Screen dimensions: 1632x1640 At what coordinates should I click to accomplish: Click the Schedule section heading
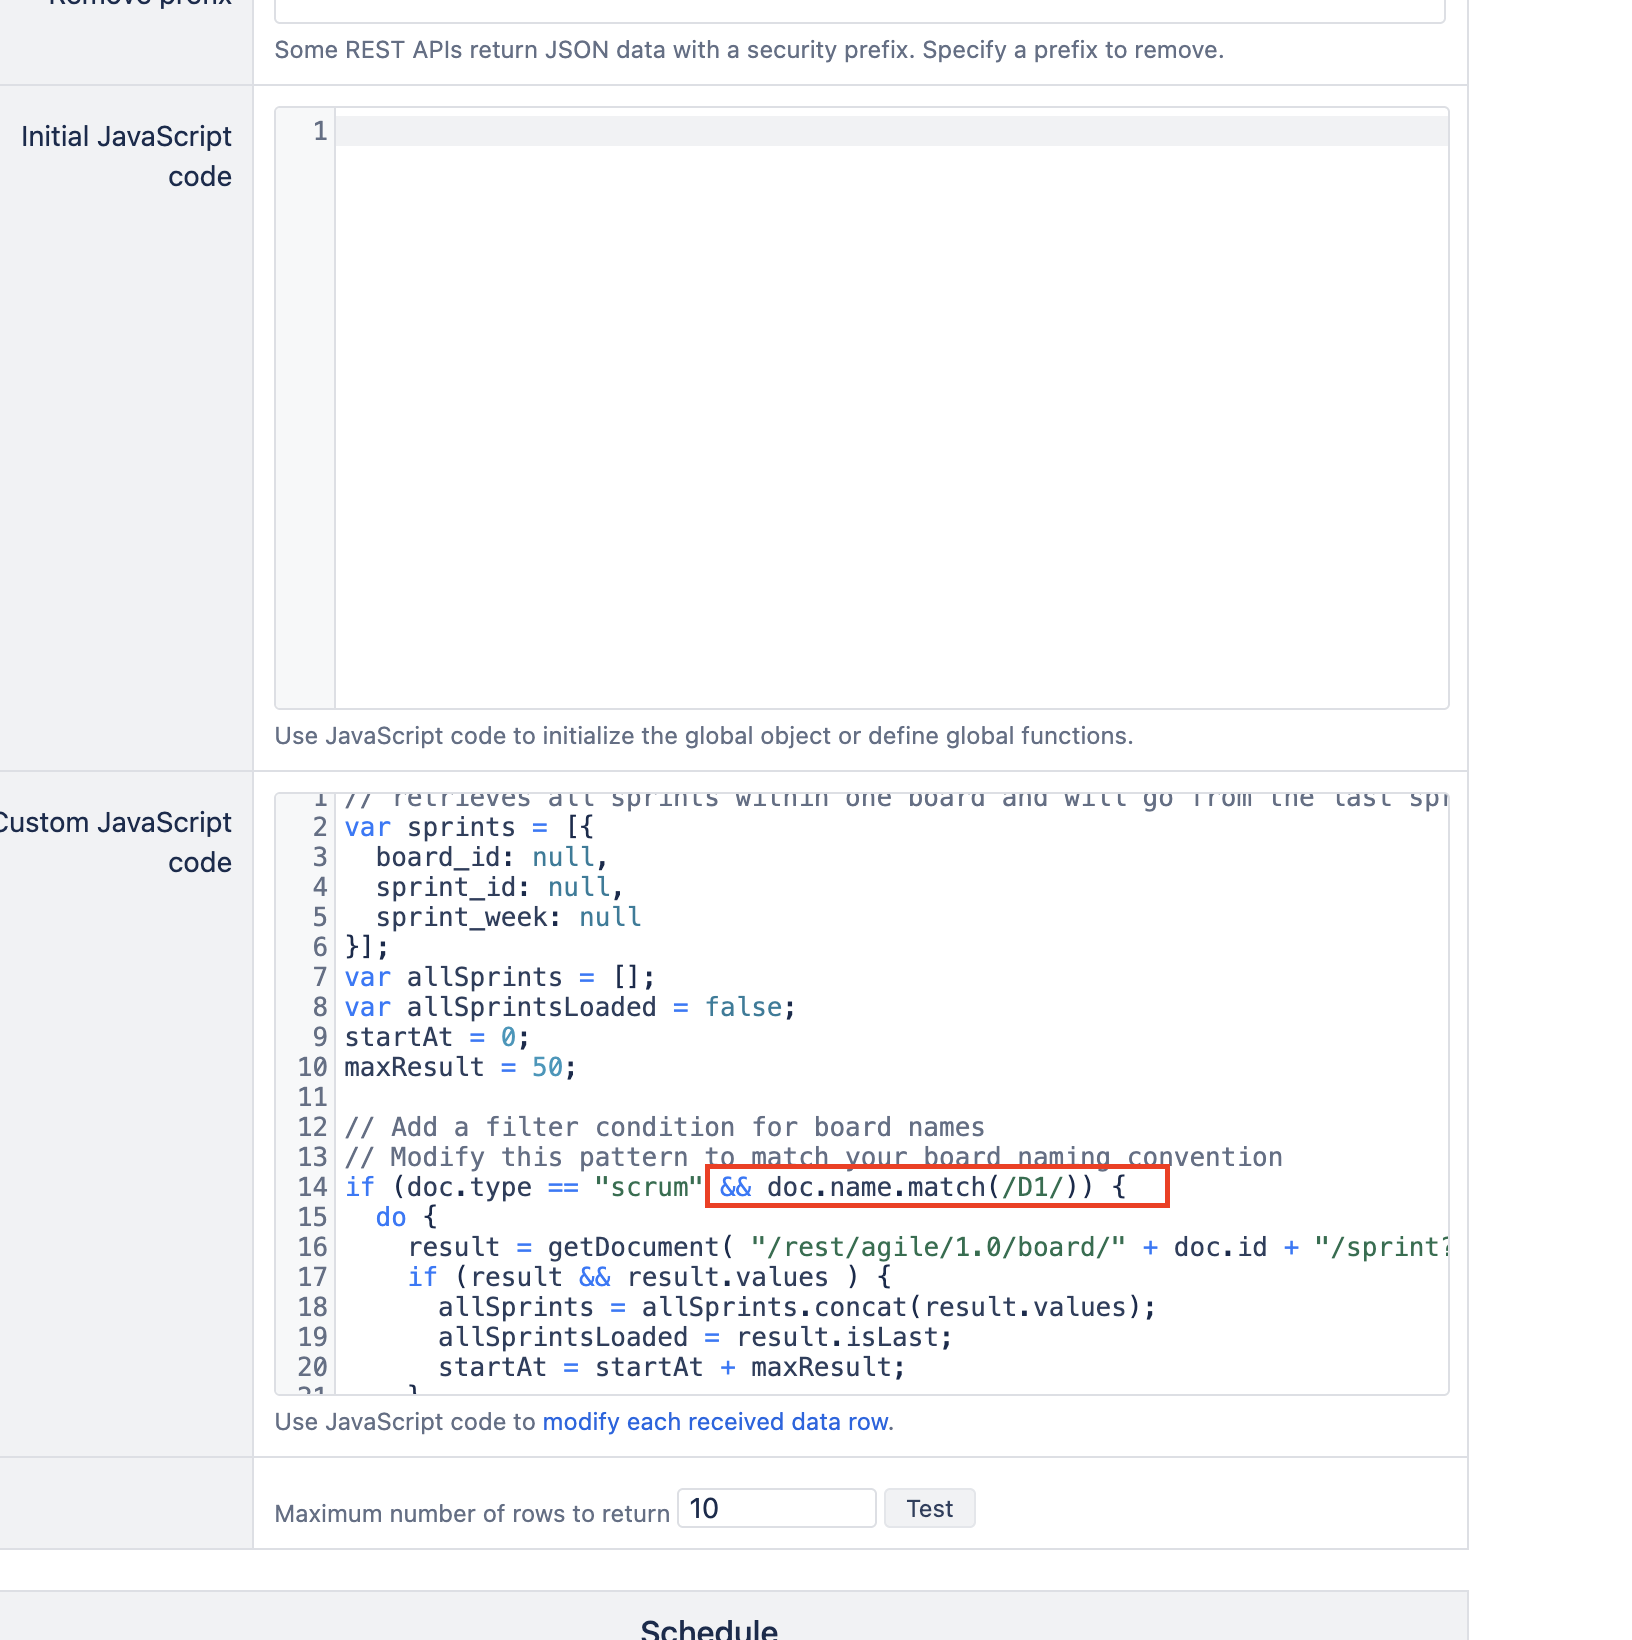point(708,1628)
